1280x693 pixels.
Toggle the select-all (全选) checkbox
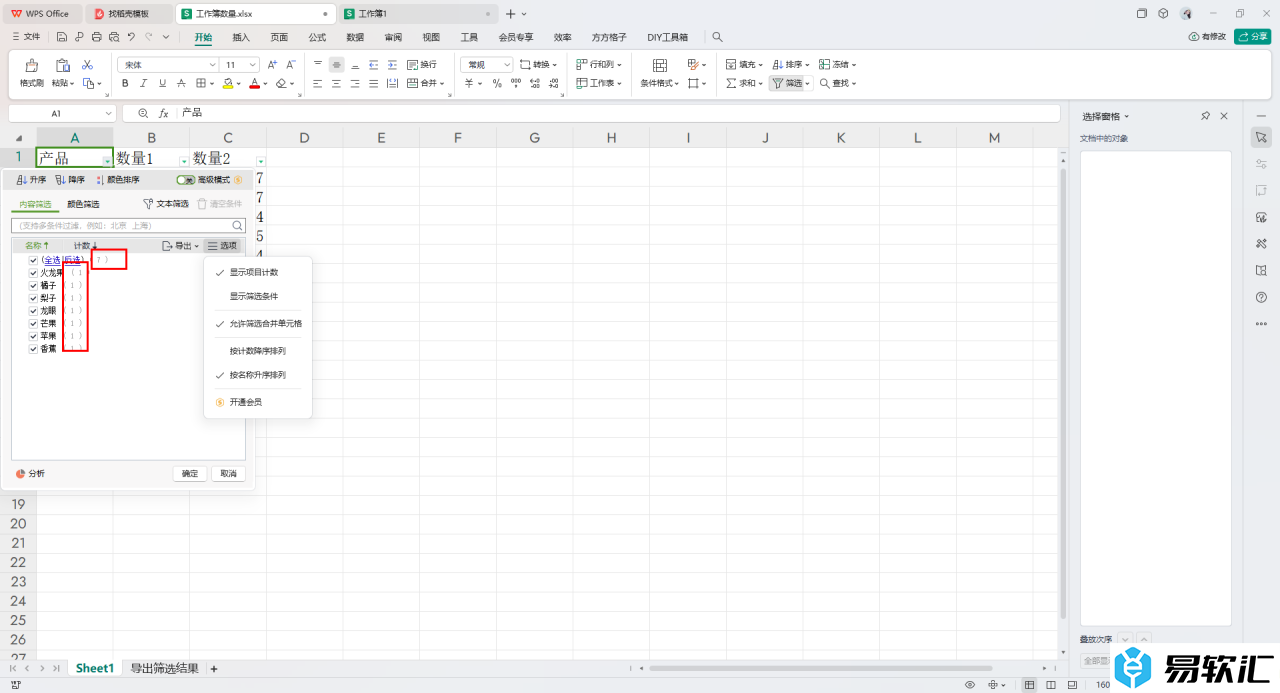coord(33,260)
